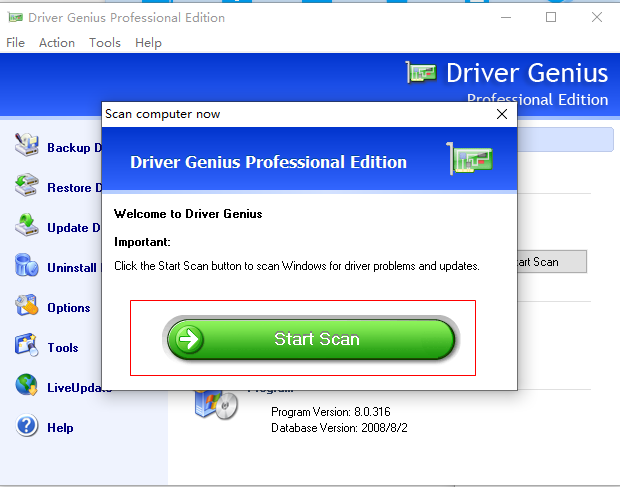Screen dimensions: 620x487
Task: Click the circuit card icon in dialog banner
Action: coord(470,159)
